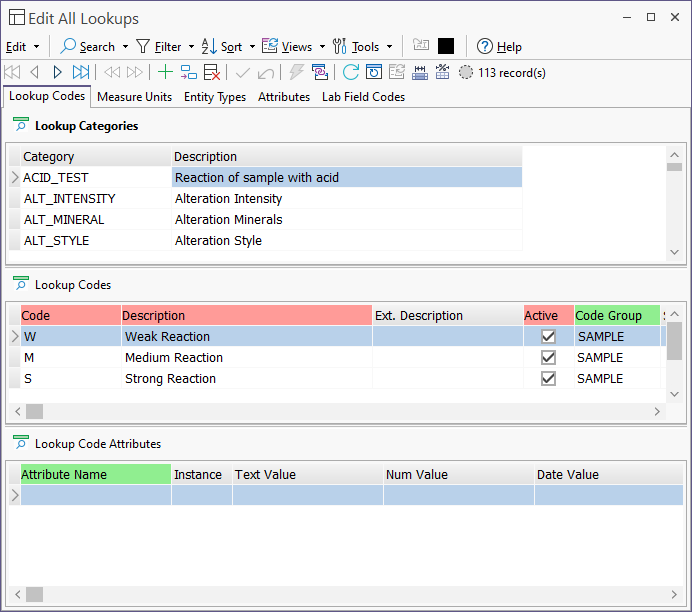Click the Lookup Code Attributes search icon

click(20, 443)
